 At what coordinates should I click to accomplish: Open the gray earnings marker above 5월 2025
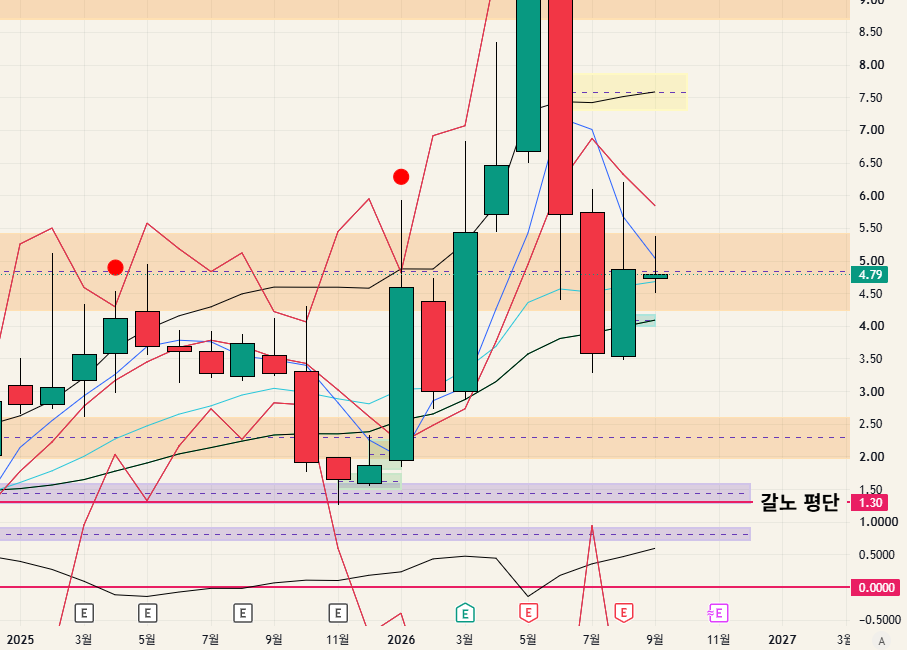point(148,613)
